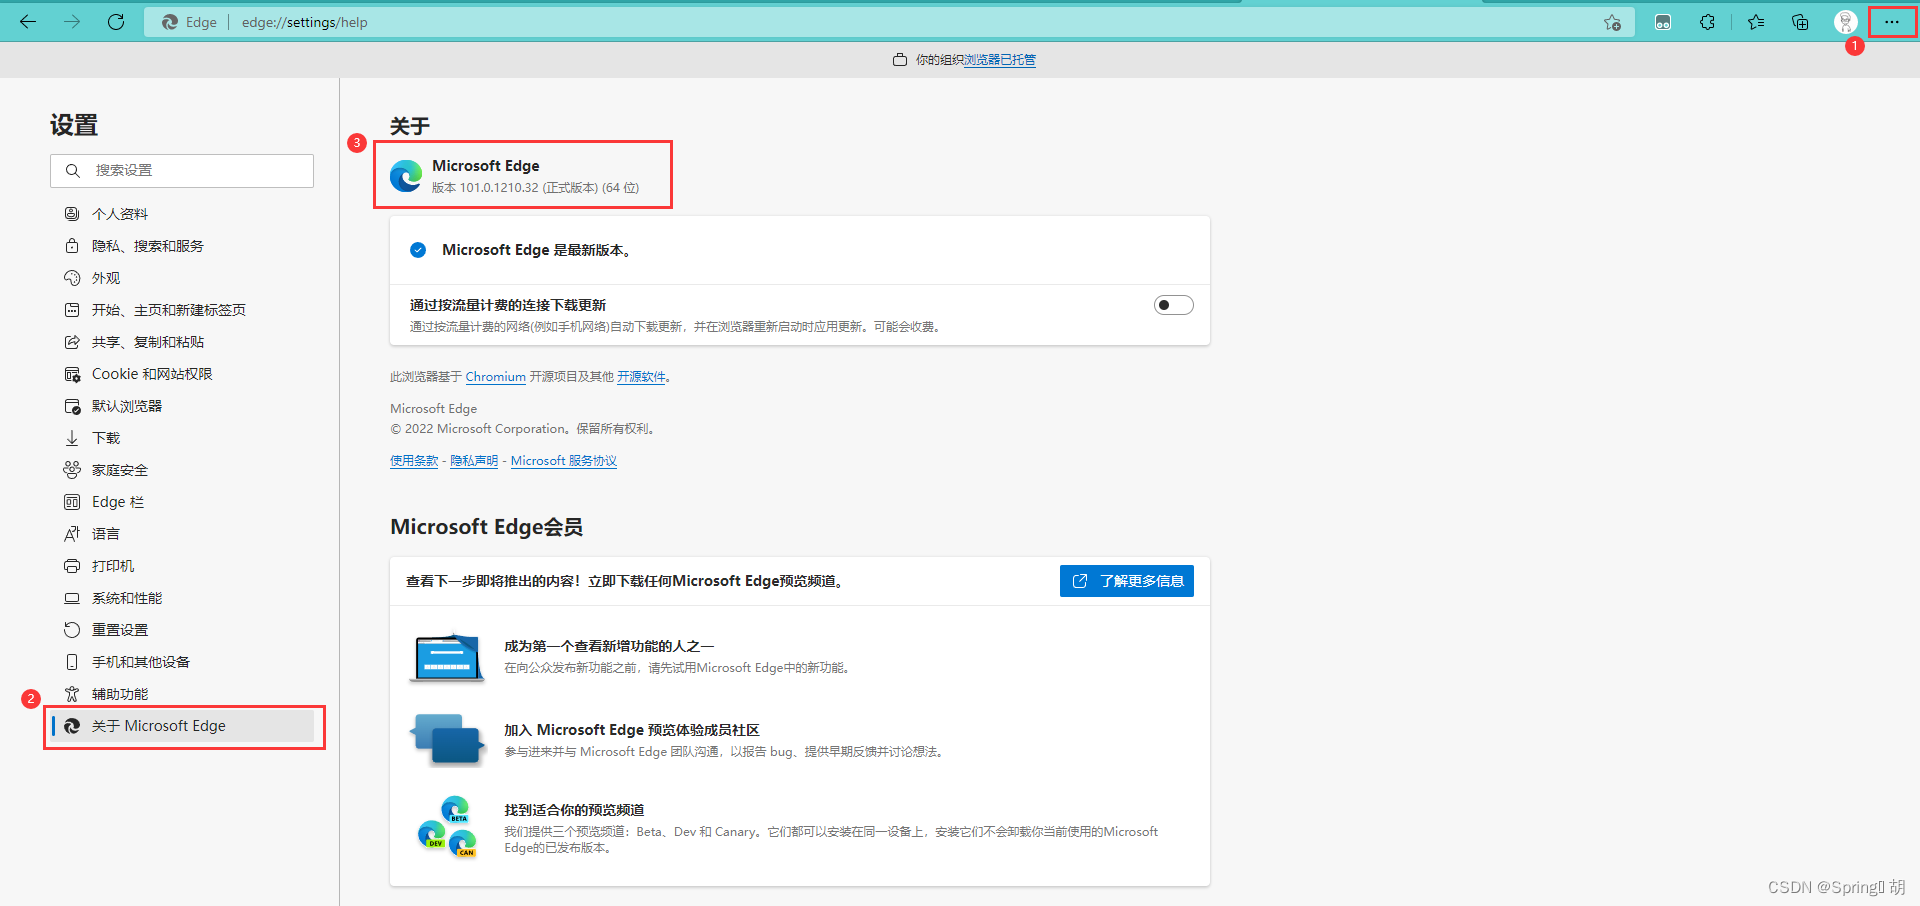Click the briefcase icon in managed banner
Viewport: 1920px width, 906px height.
click(900, 60)
